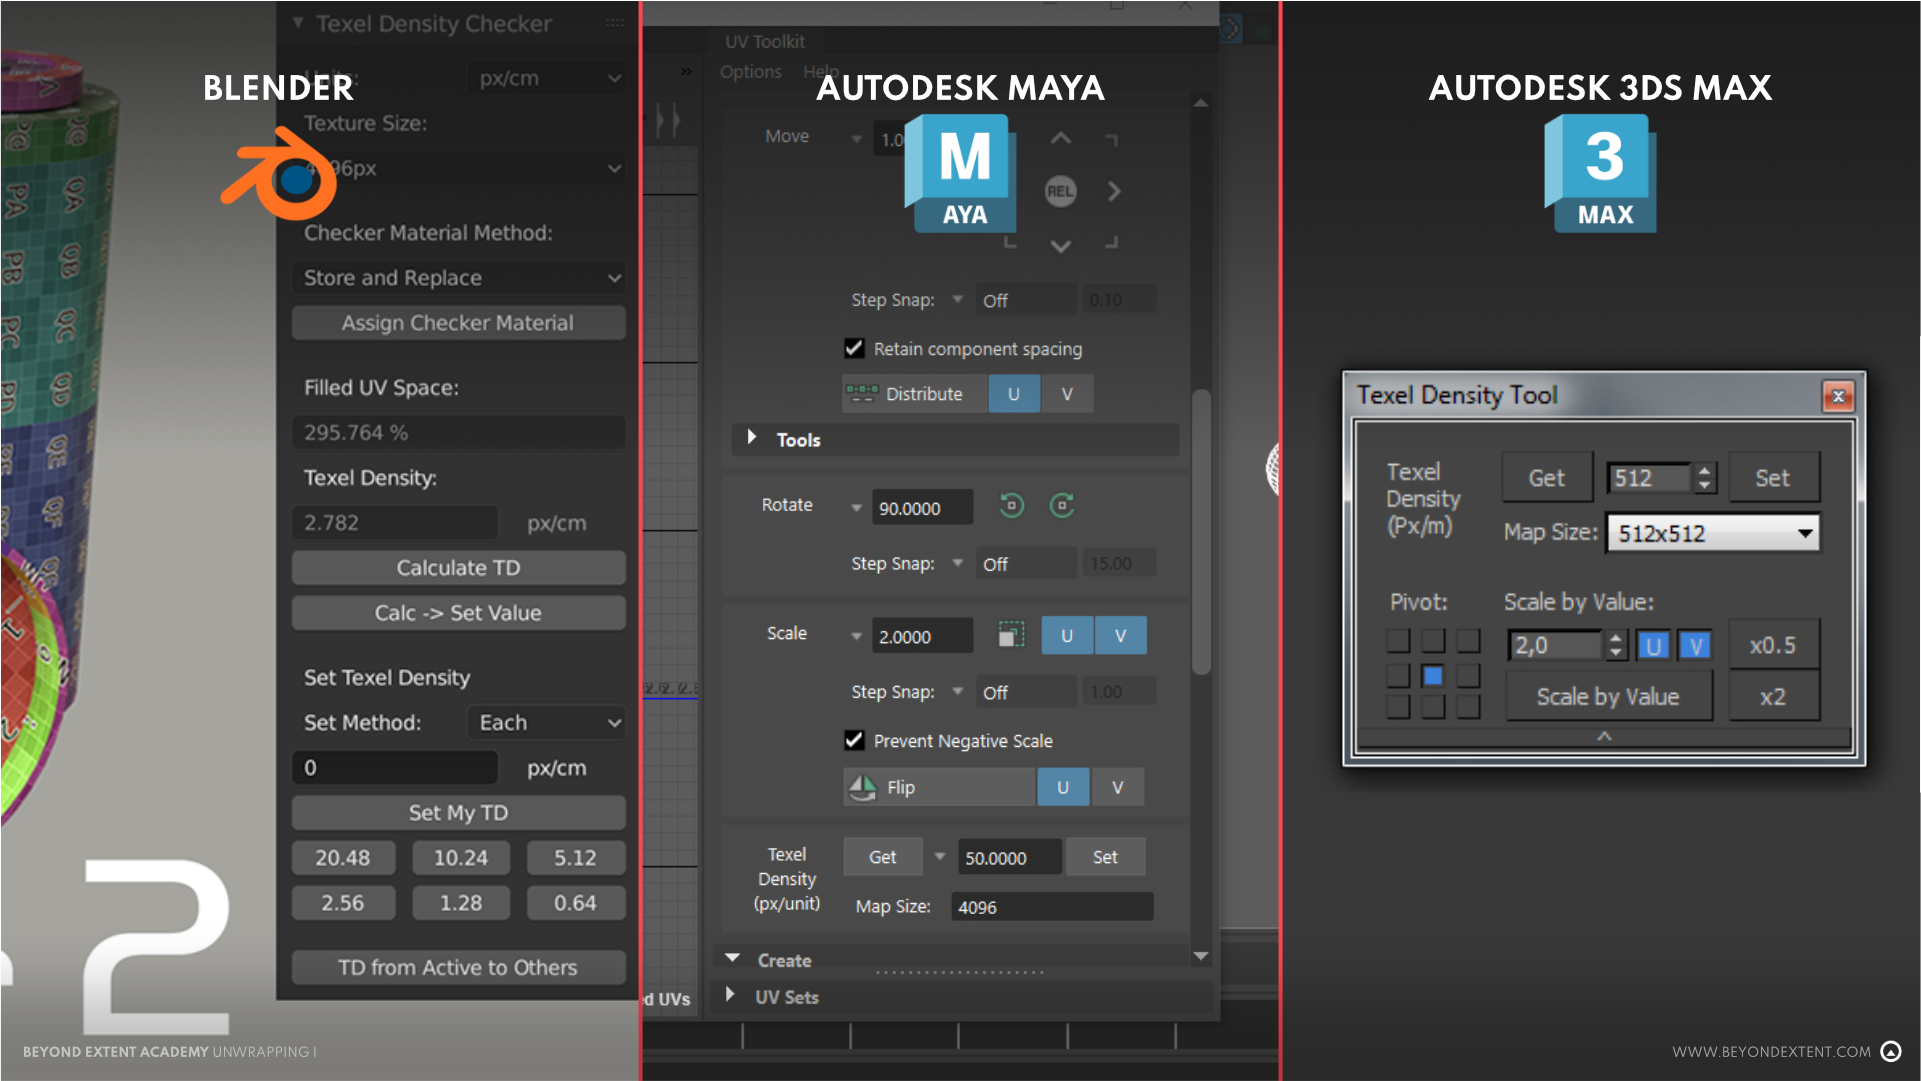Click Flip V button

coord(1117,787)
